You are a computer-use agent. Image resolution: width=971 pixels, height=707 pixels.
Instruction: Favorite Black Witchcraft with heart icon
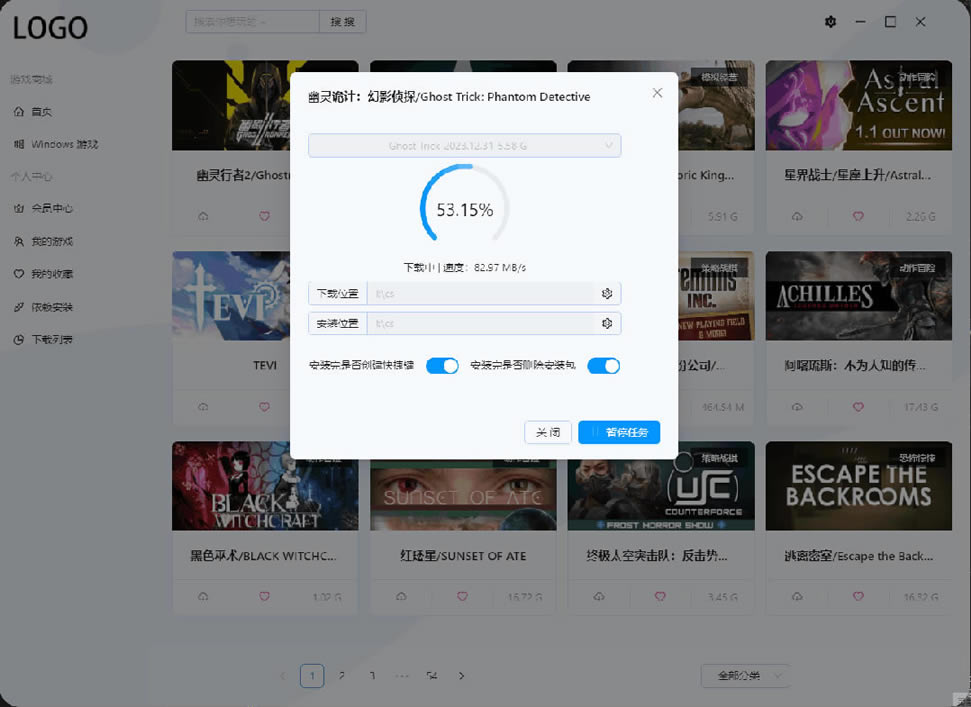pyautogui.click(x=264, y=596)
